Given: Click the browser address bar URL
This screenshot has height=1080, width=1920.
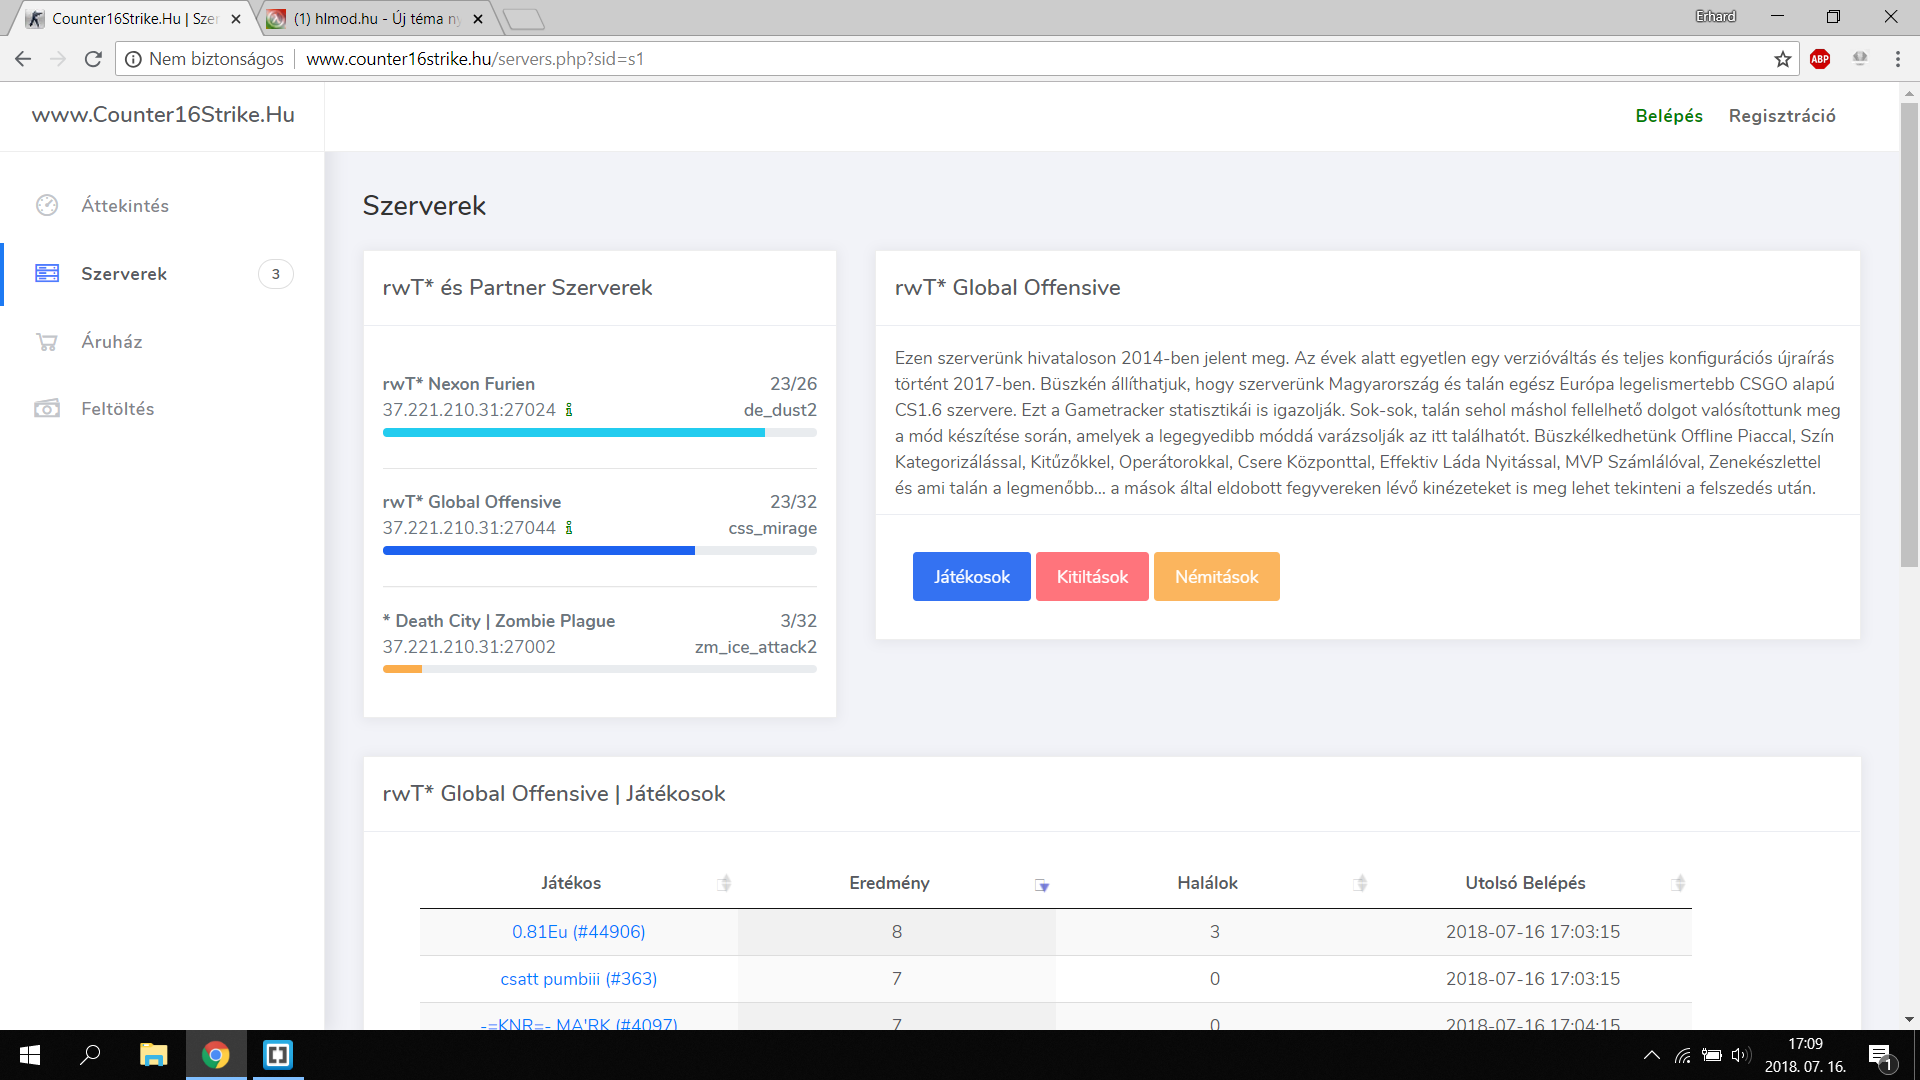Looking at the screenshot, I should tap(474, 59).
